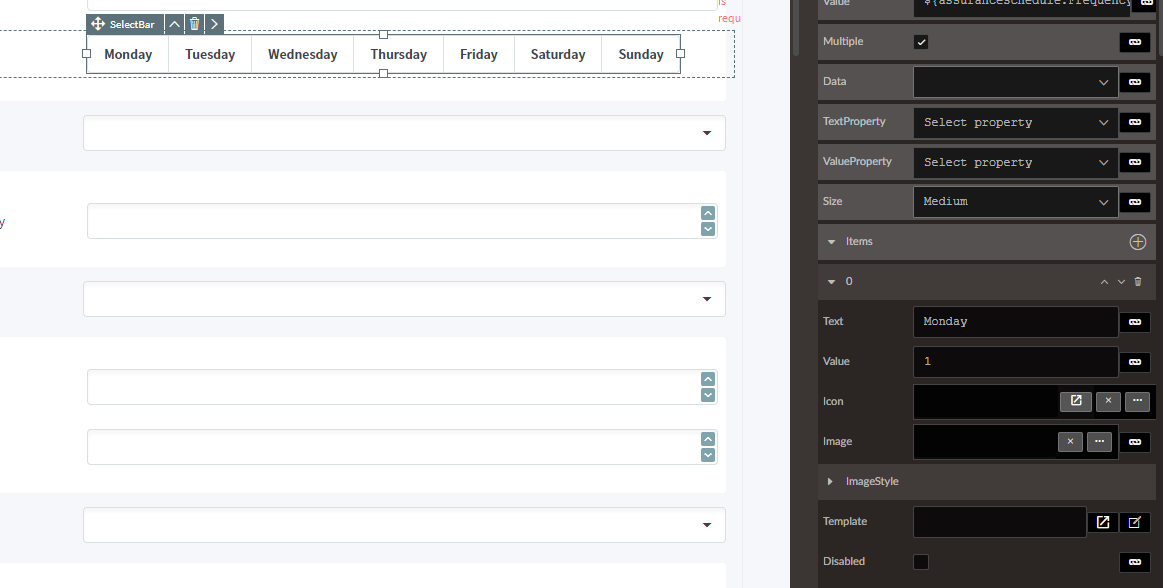Select parent with SelectBar up arrow

click(x=174, y=24)
